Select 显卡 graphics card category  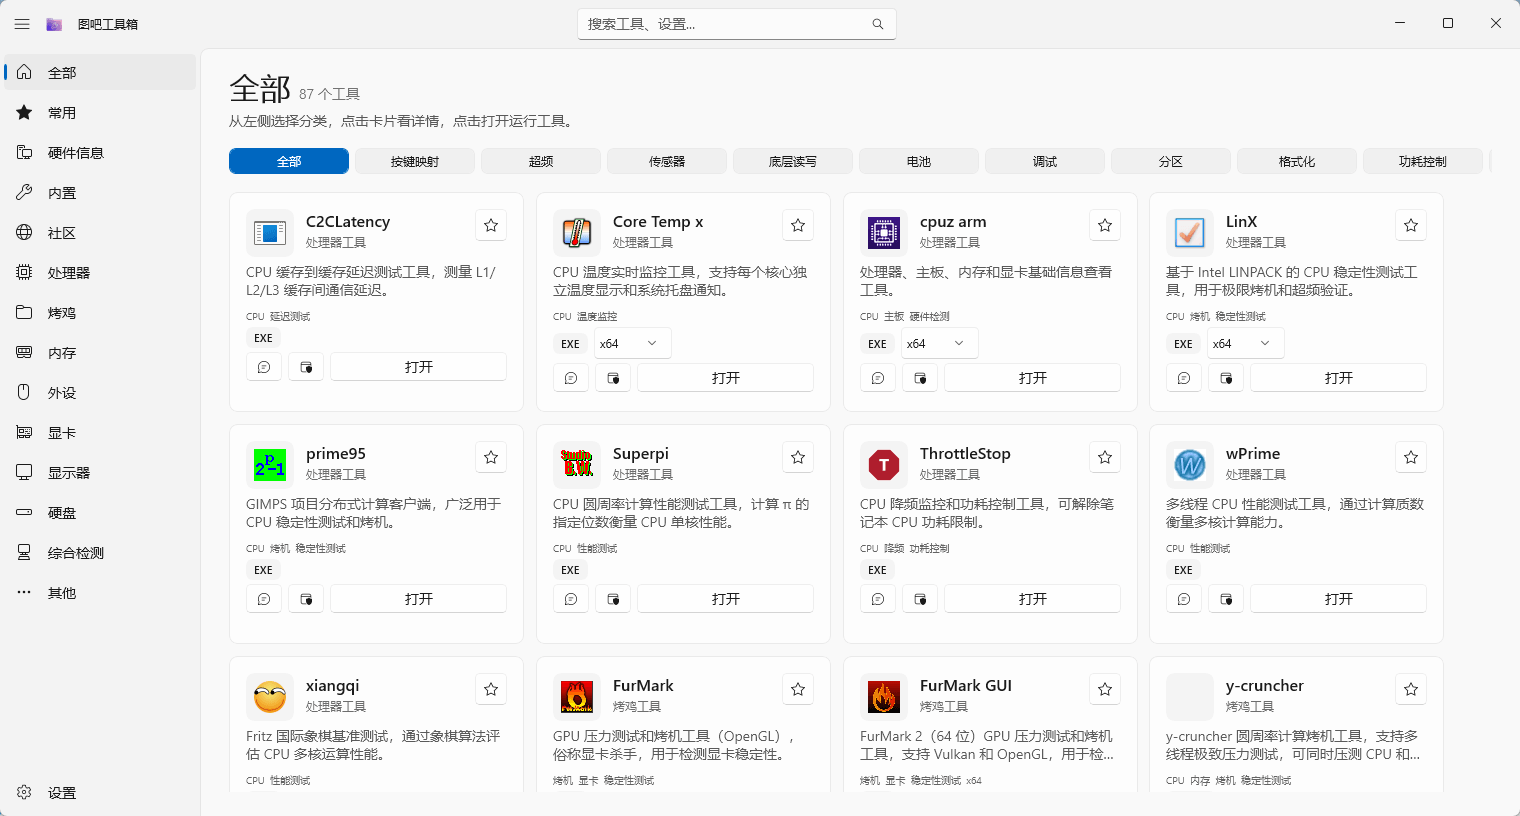100,432
